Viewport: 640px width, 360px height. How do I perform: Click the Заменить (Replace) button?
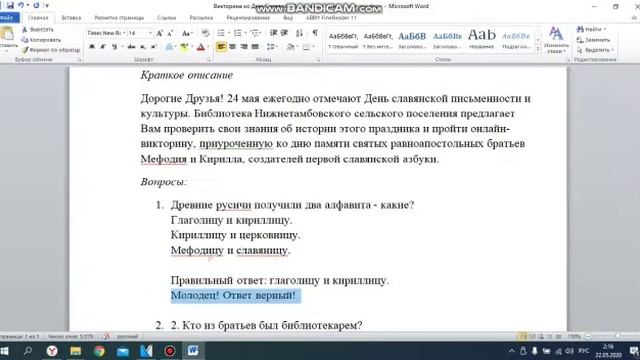(593, 40)
